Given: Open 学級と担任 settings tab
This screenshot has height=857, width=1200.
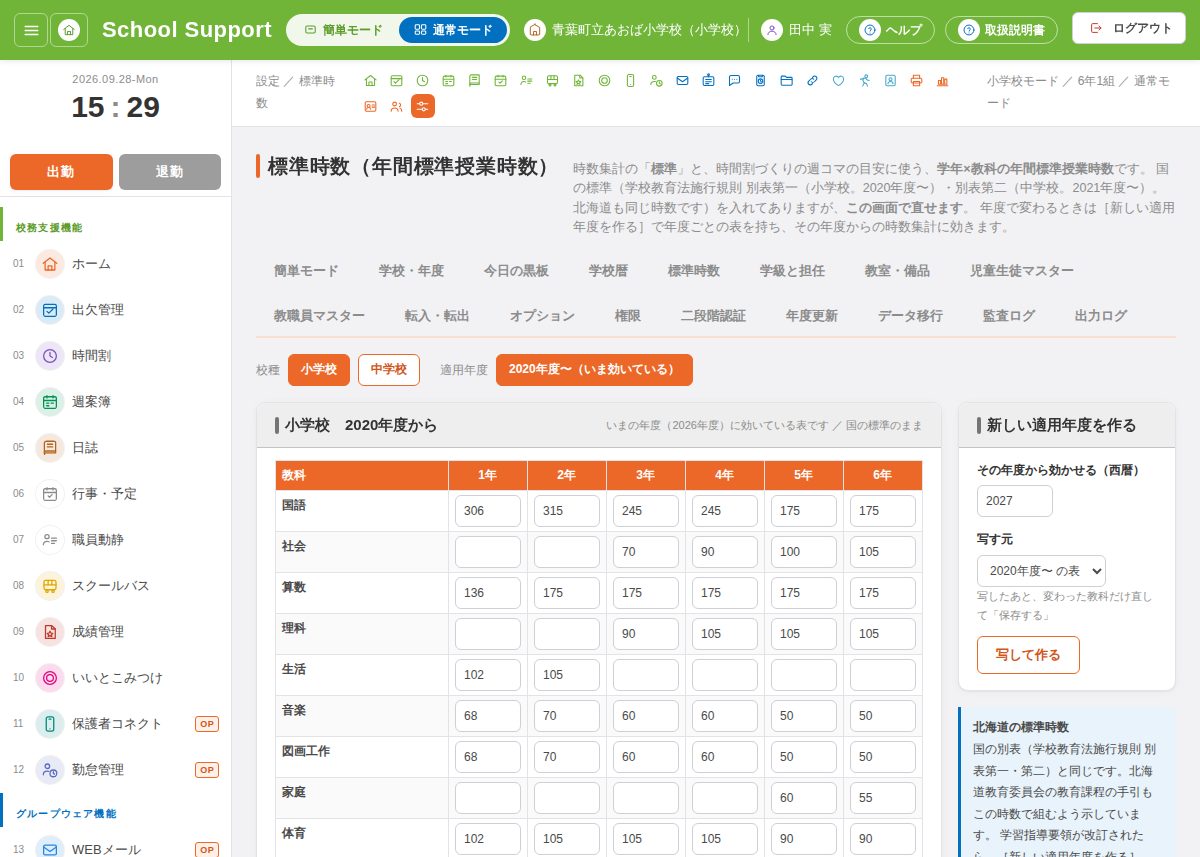Looking at the screenshot, I should pyautogui.click(x=792, y=271).
